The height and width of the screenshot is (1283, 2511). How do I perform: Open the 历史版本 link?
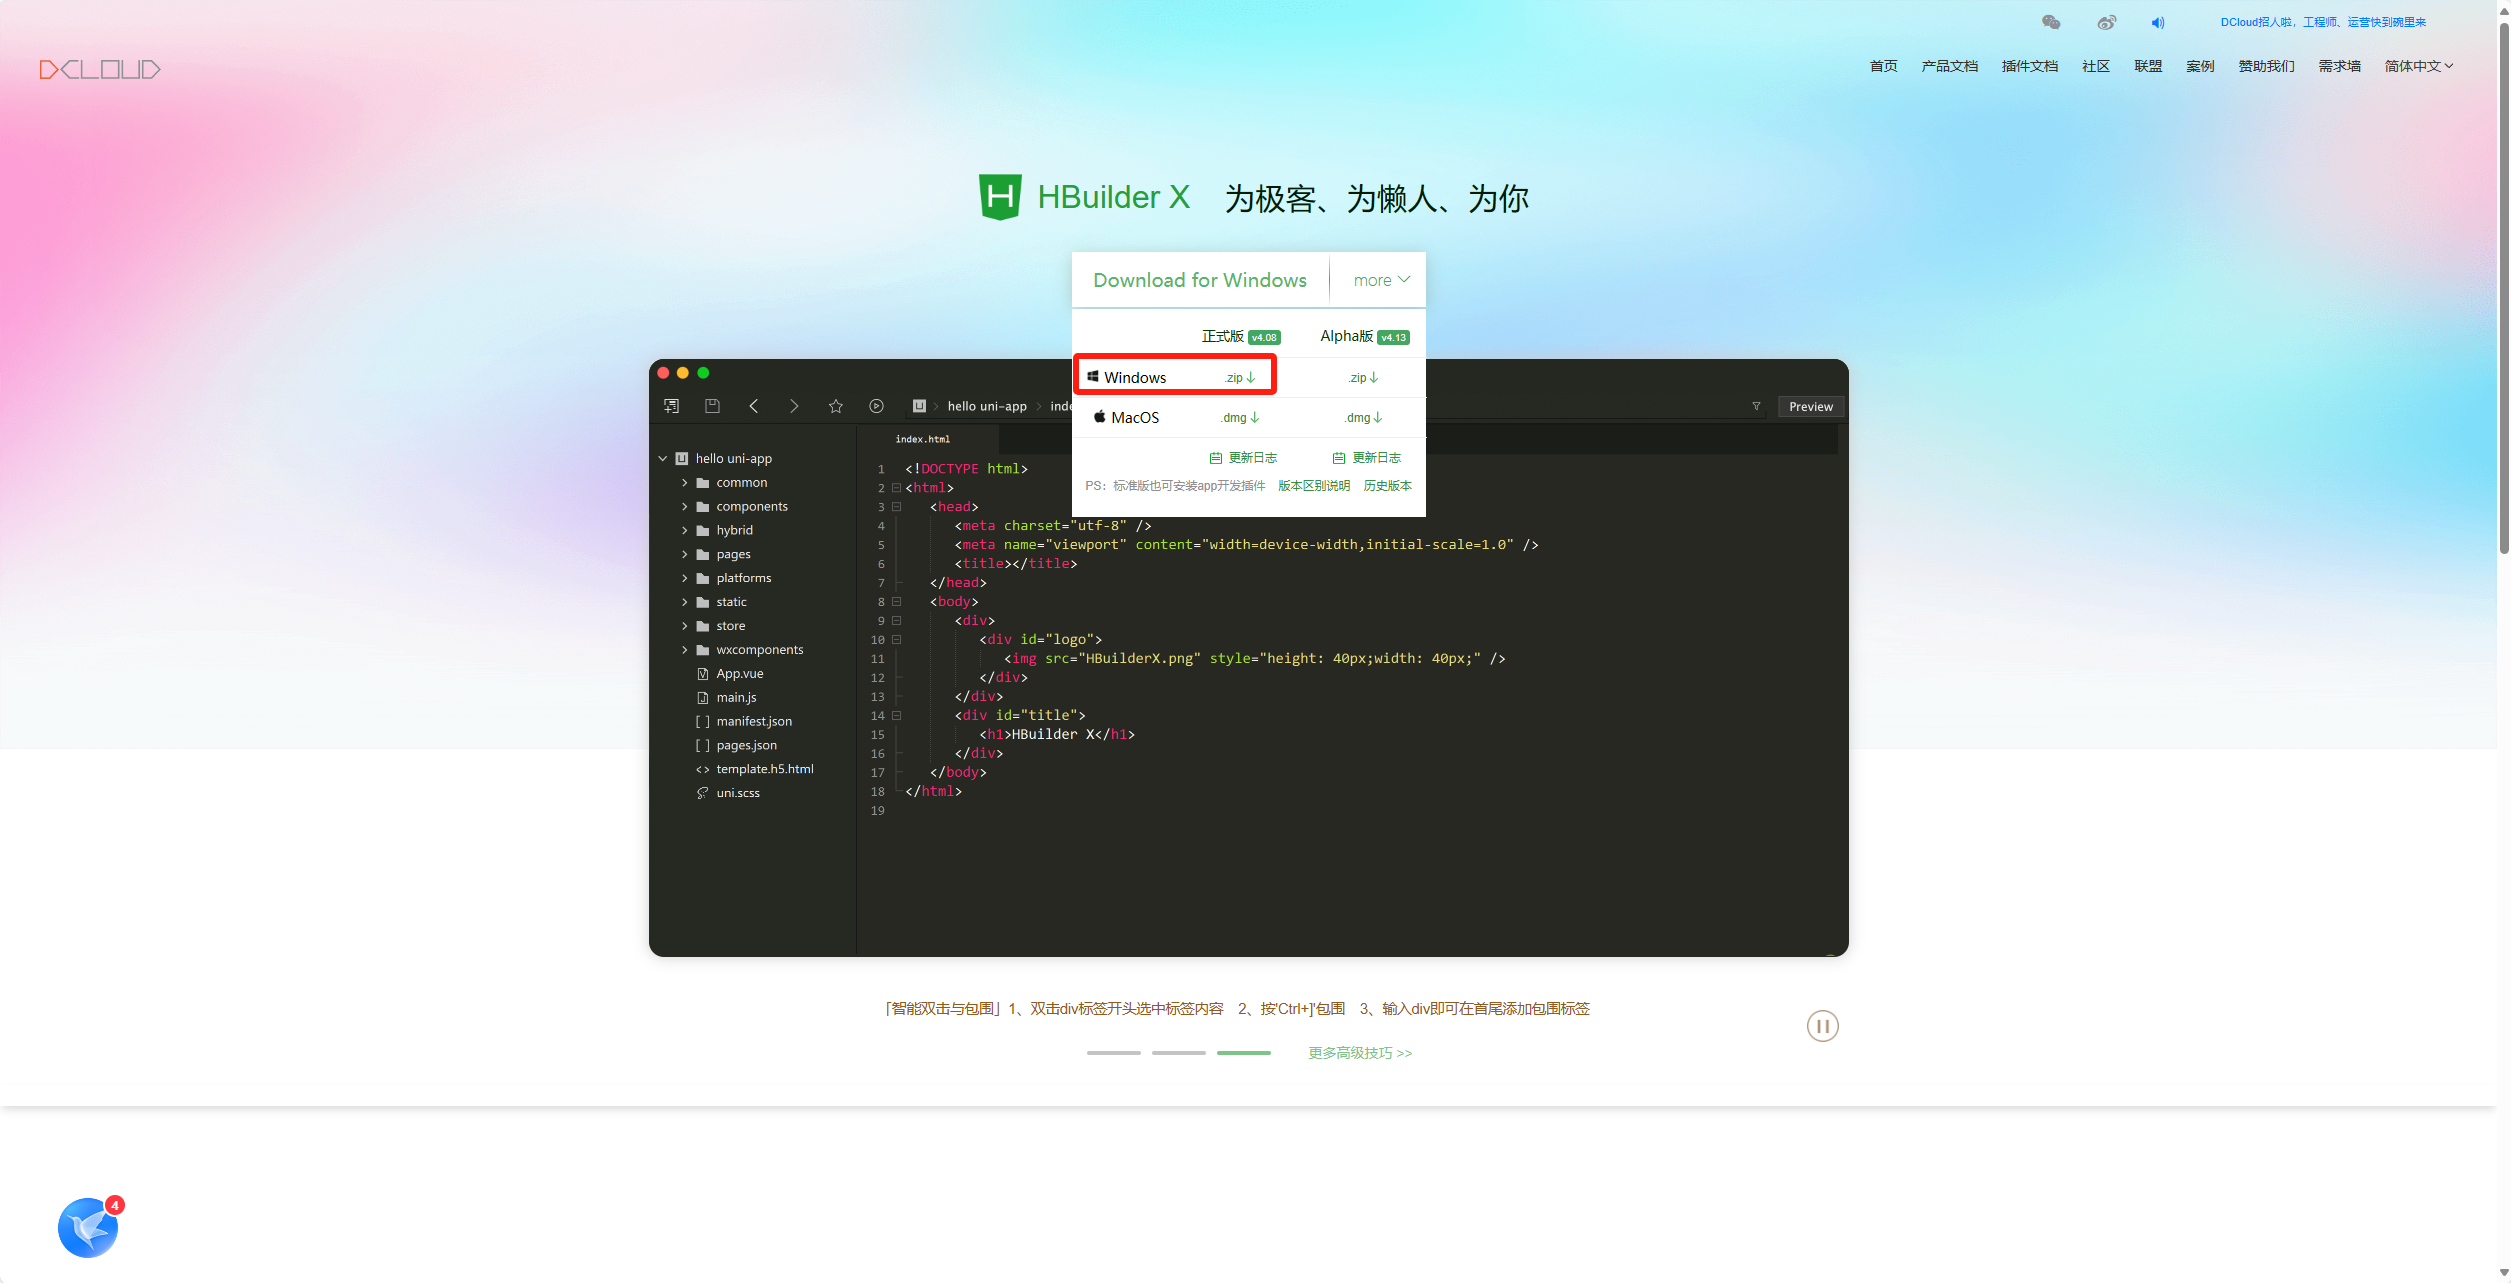(x=1387, y=486)
